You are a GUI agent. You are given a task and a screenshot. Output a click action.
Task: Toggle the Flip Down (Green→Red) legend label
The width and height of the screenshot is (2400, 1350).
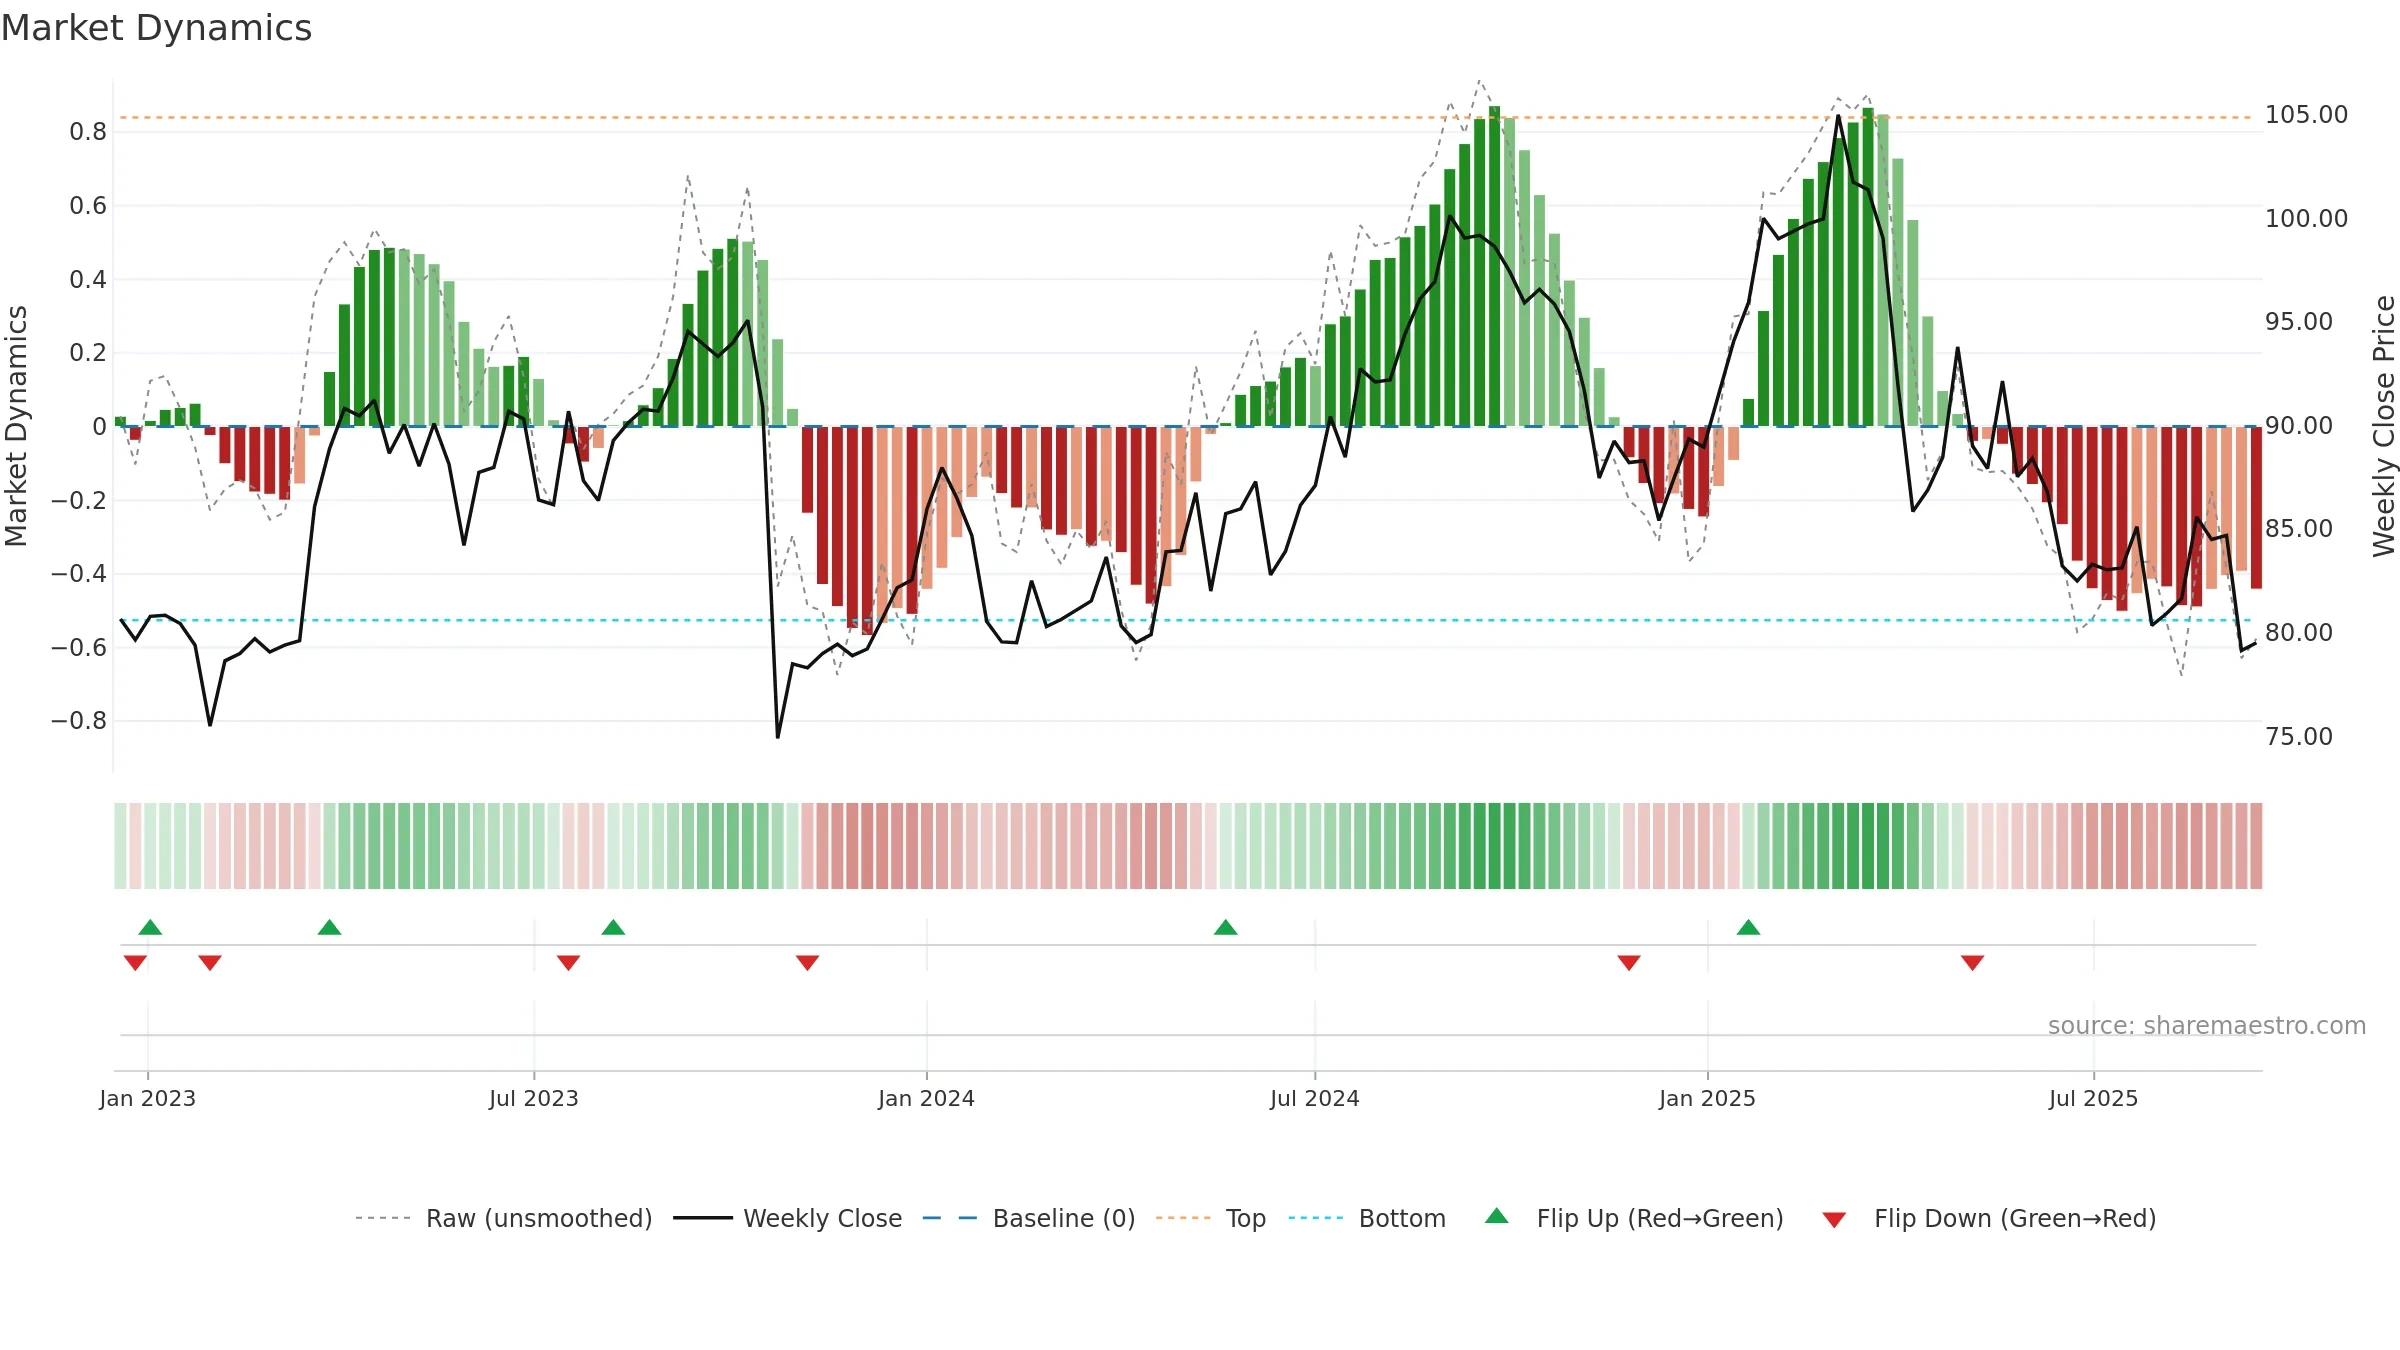pyautogui.click(x=2015, y=1218)
